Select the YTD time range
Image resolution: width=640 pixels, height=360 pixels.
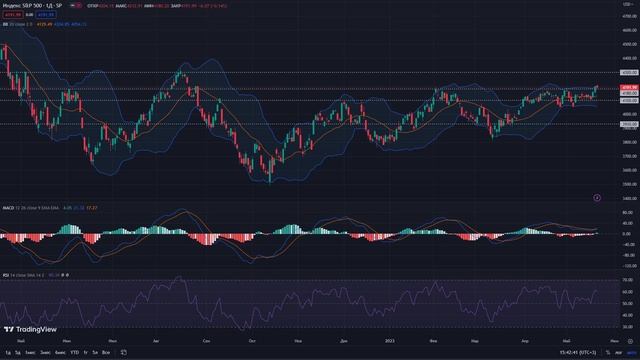click(74, 352)
